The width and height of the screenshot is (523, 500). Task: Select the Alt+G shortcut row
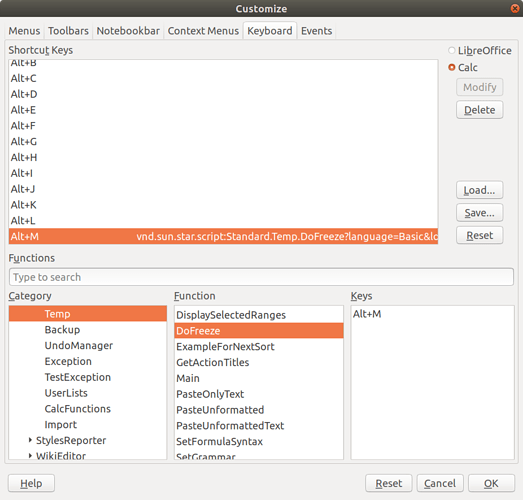(x=223, y=141)
